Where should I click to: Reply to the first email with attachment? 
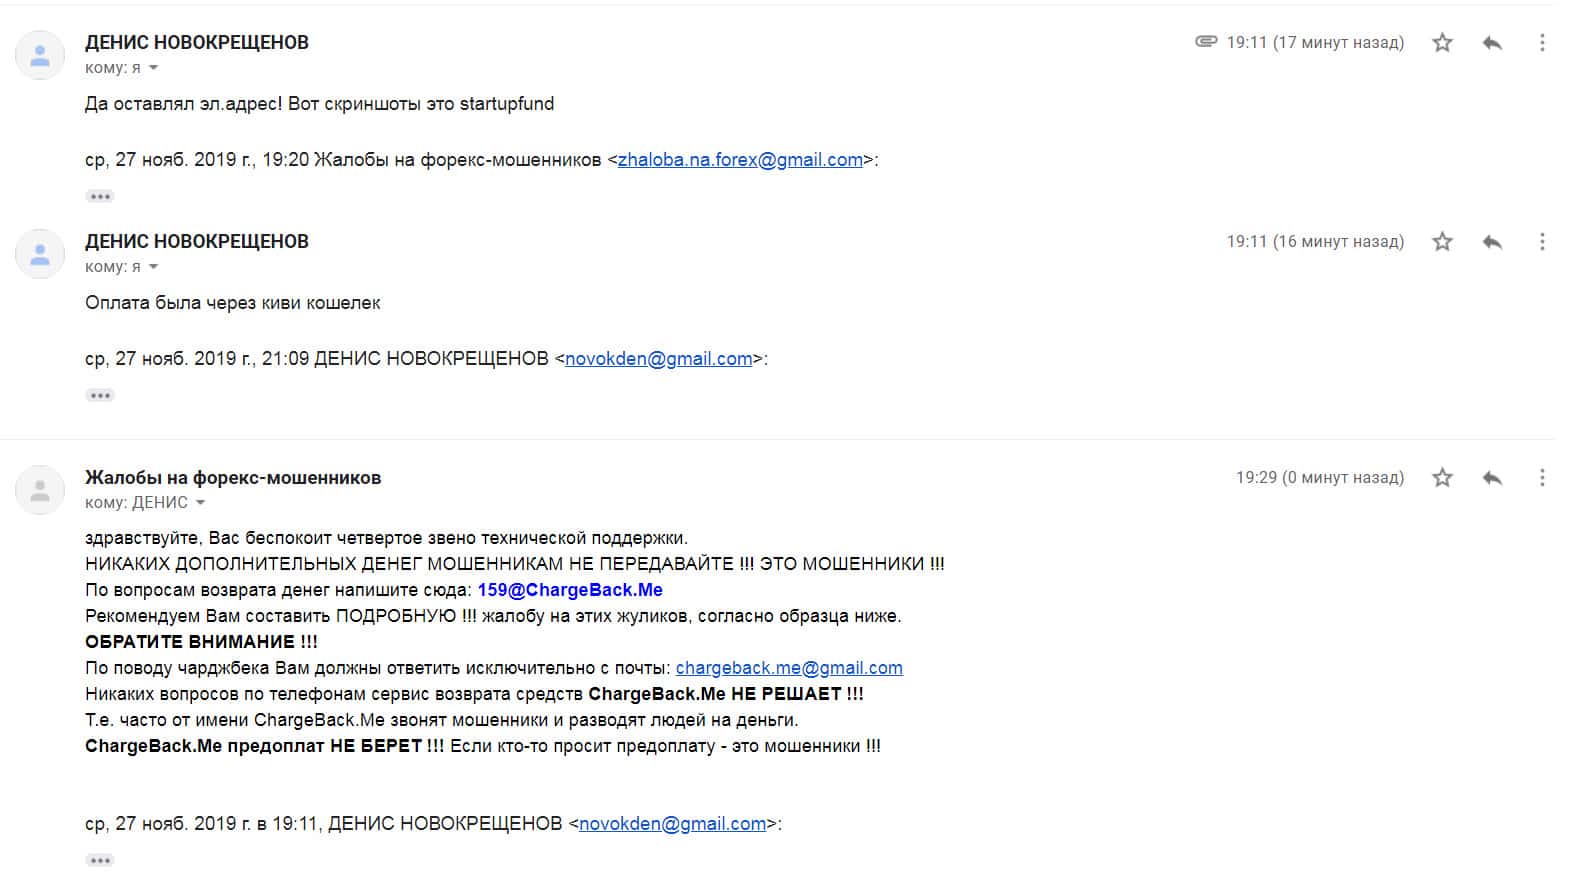1492,42
